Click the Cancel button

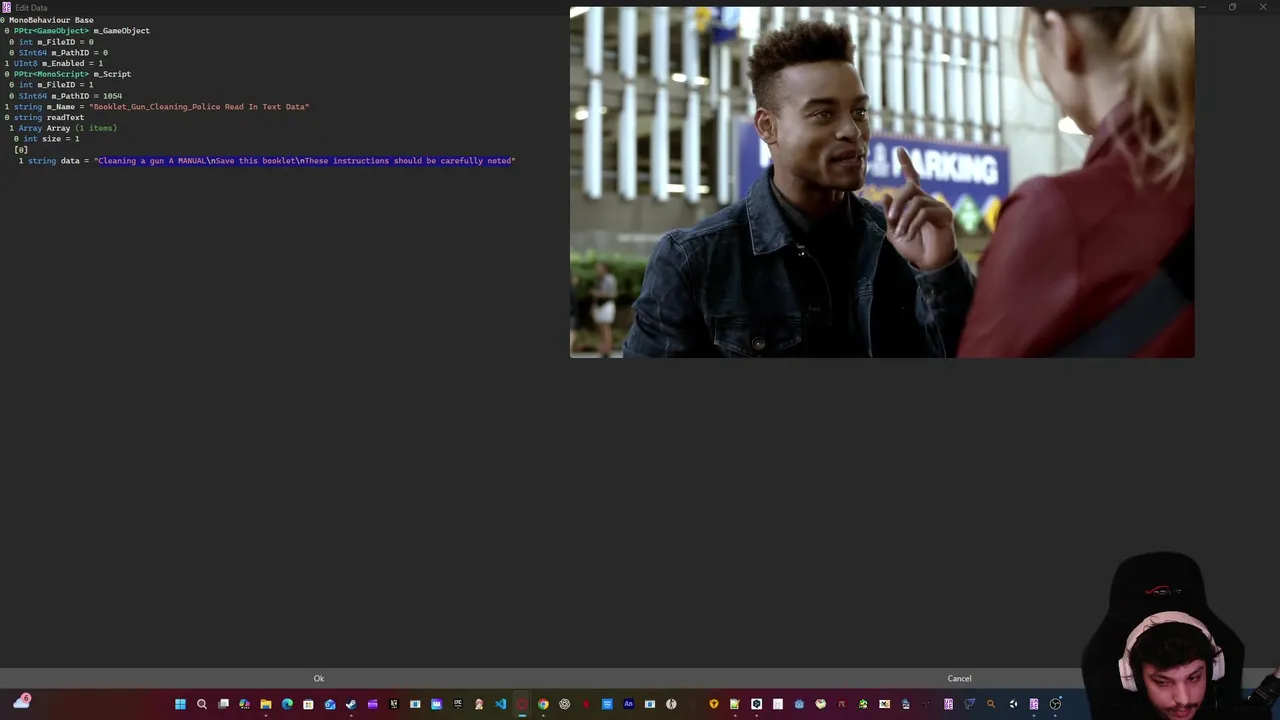[x=959, y=678]
